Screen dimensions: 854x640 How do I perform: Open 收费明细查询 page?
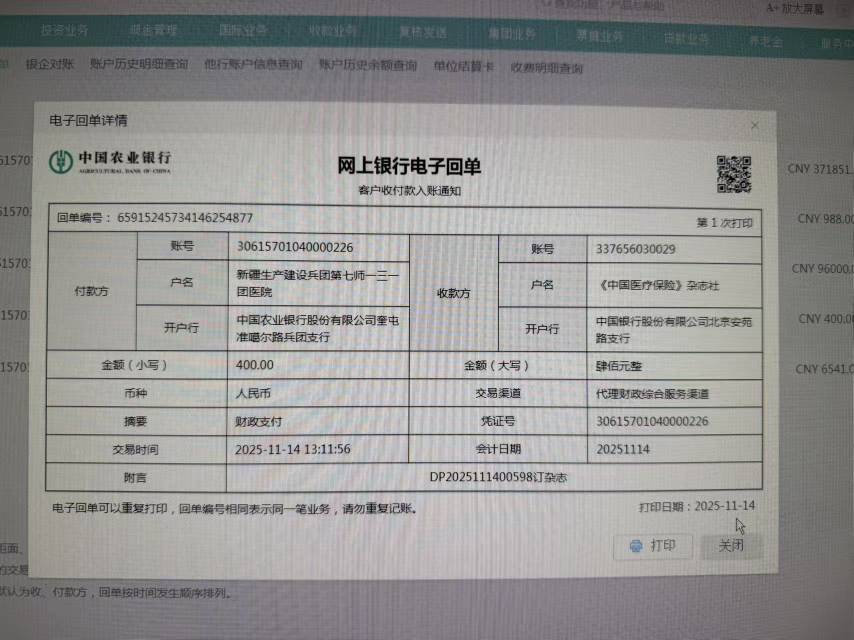(546, 69)
